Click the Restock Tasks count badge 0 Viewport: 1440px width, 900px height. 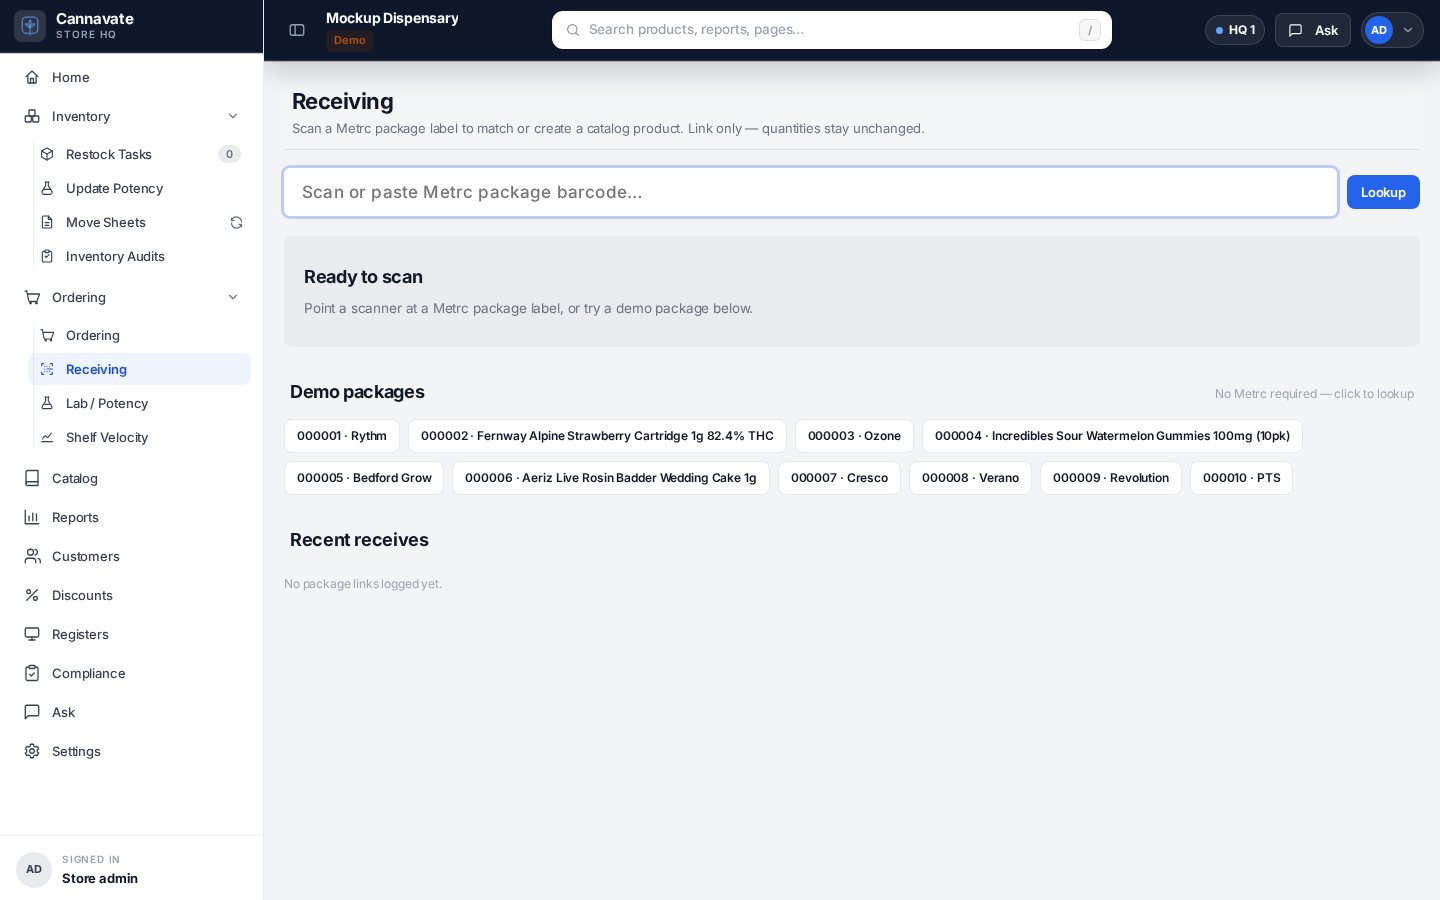pyautogui.click(x=229, y=154)
